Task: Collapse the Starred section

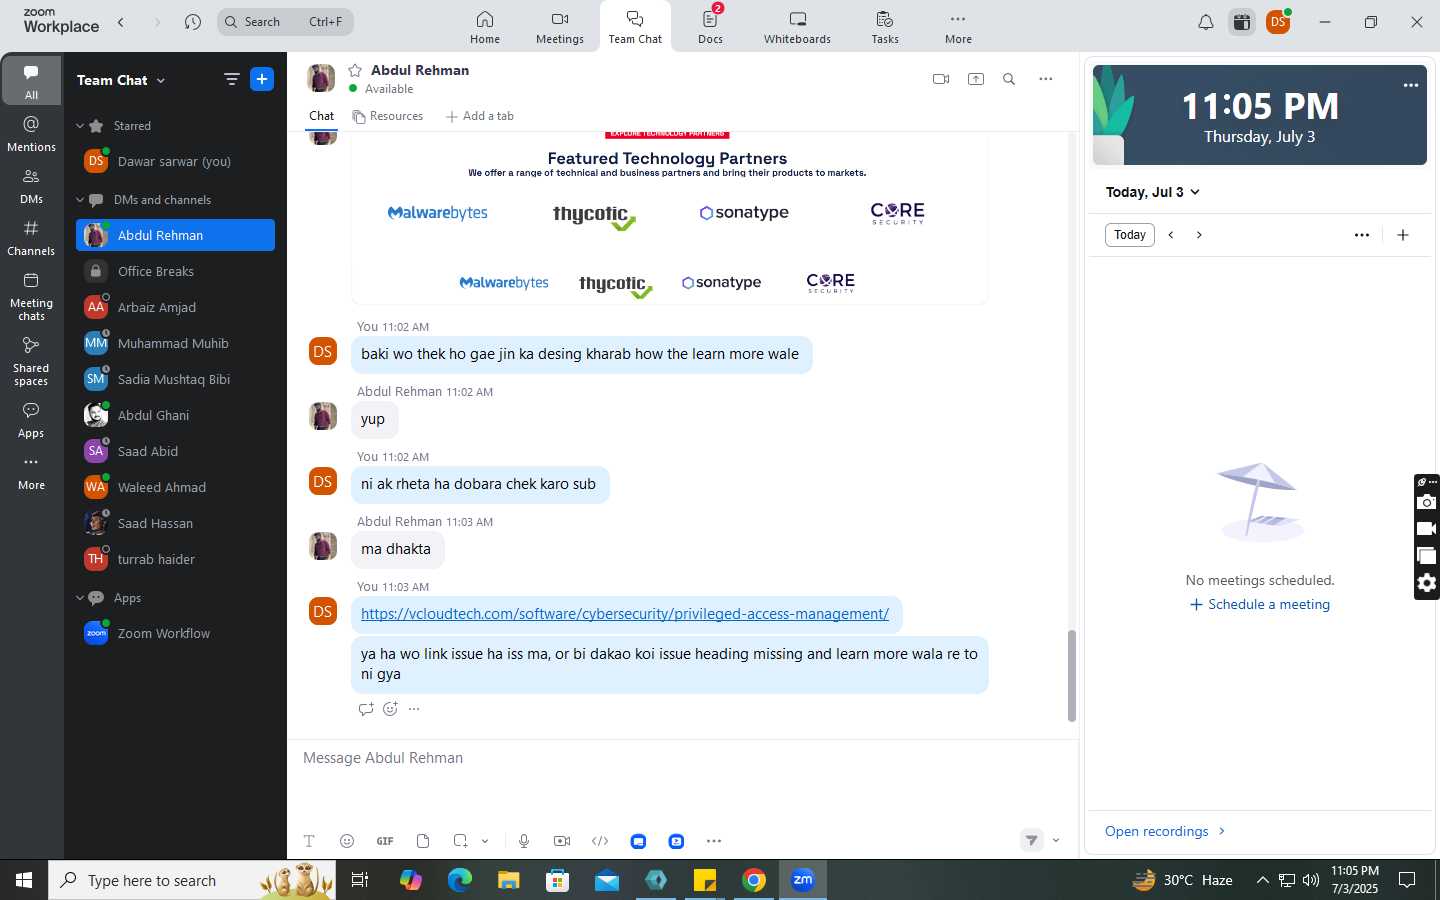Action: click(80, 126)
